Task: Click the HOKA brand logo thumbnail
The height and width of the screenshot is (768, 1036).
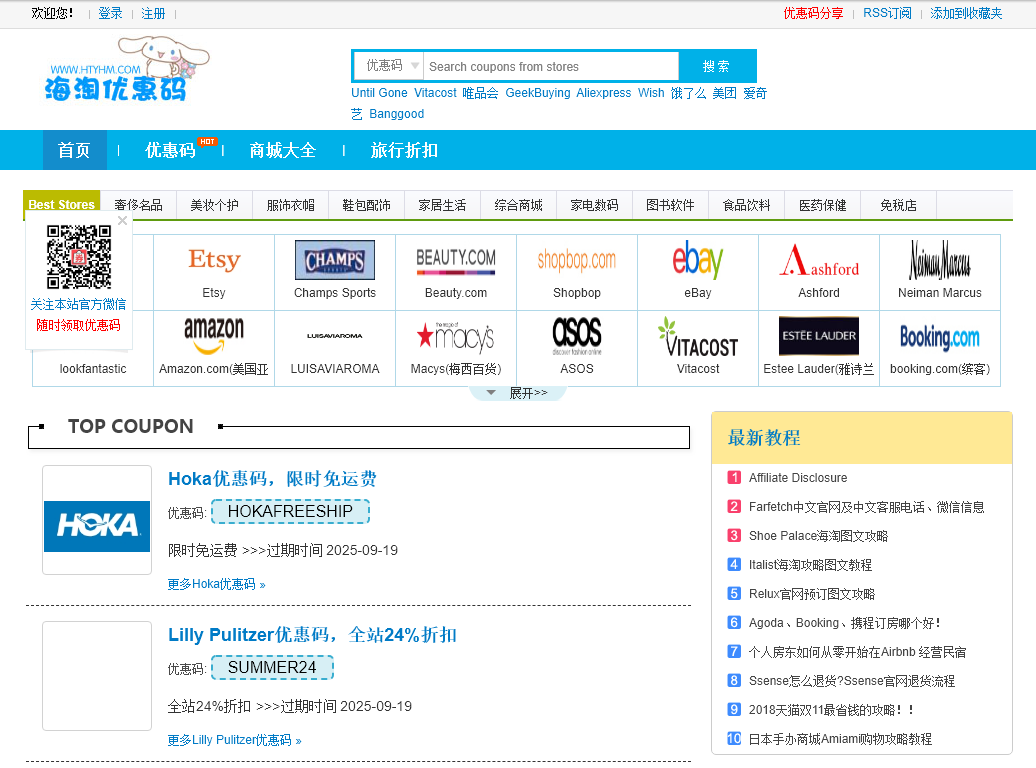Action: coord(97,520)
